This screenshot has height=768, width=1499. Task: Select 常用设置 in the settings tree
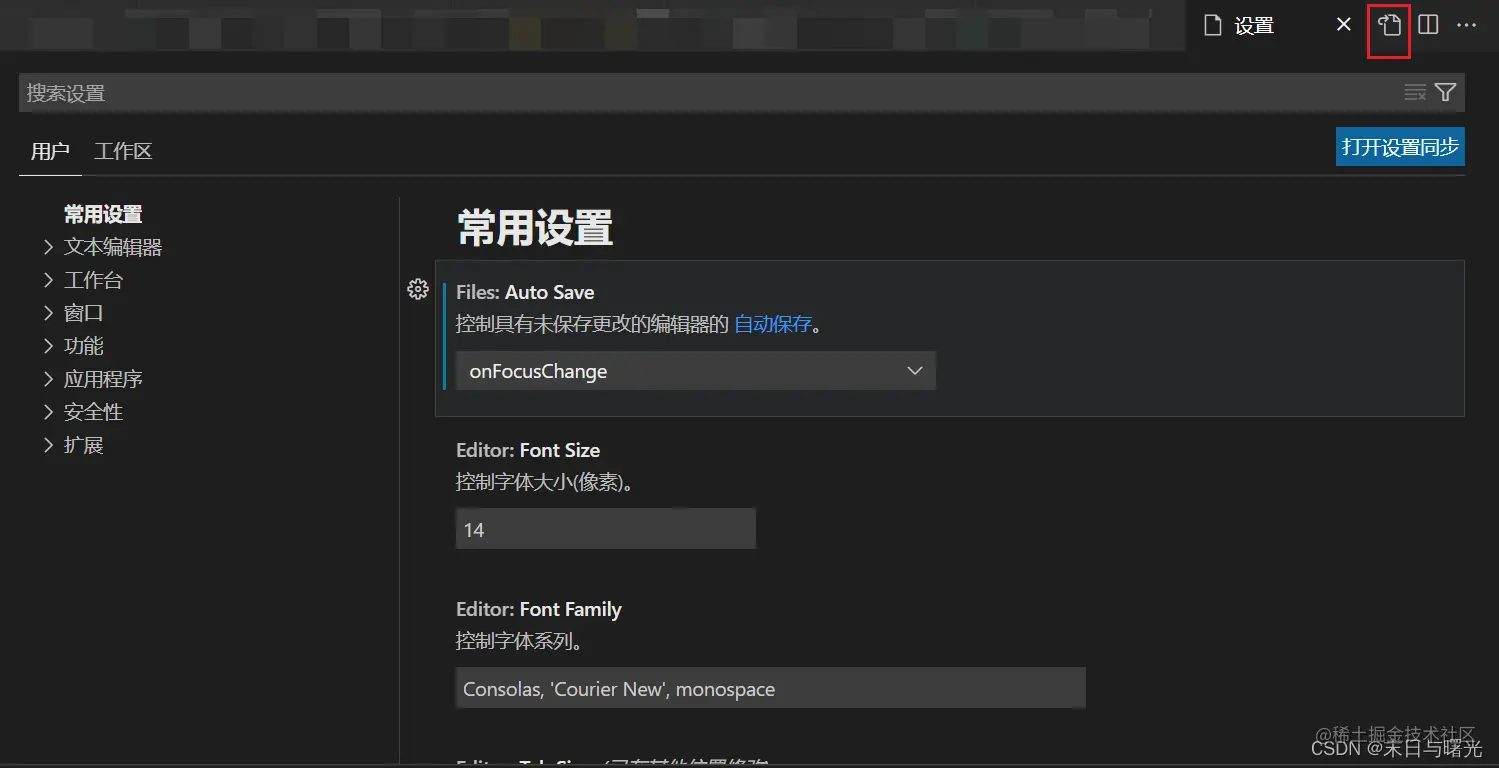[x=103, y=214]
